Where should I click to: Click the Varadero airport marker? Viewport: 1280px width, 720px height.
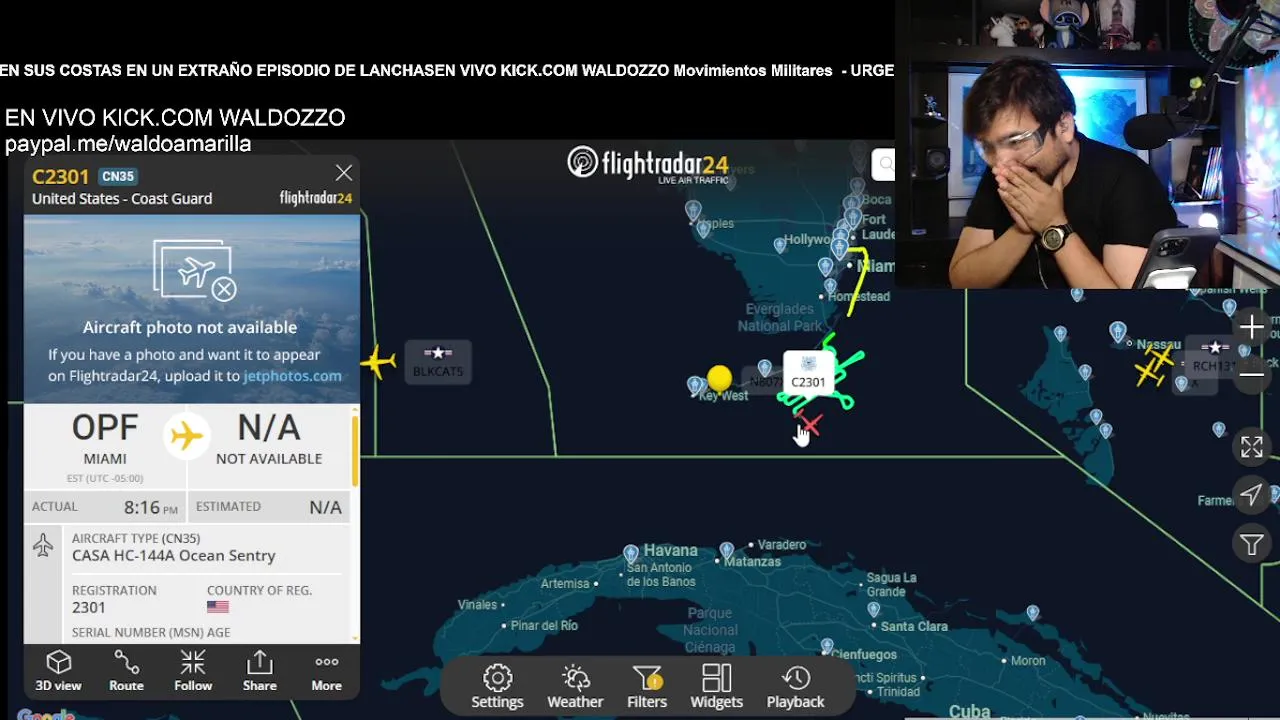click(727, 550)
